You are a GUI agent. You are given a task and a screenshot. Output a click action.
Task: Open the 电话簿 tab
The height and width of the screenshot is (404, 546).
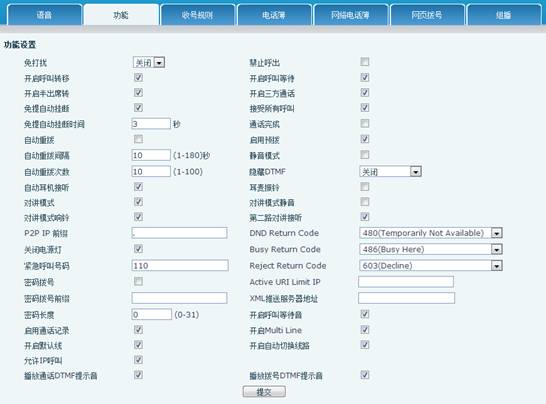(274, 15)
